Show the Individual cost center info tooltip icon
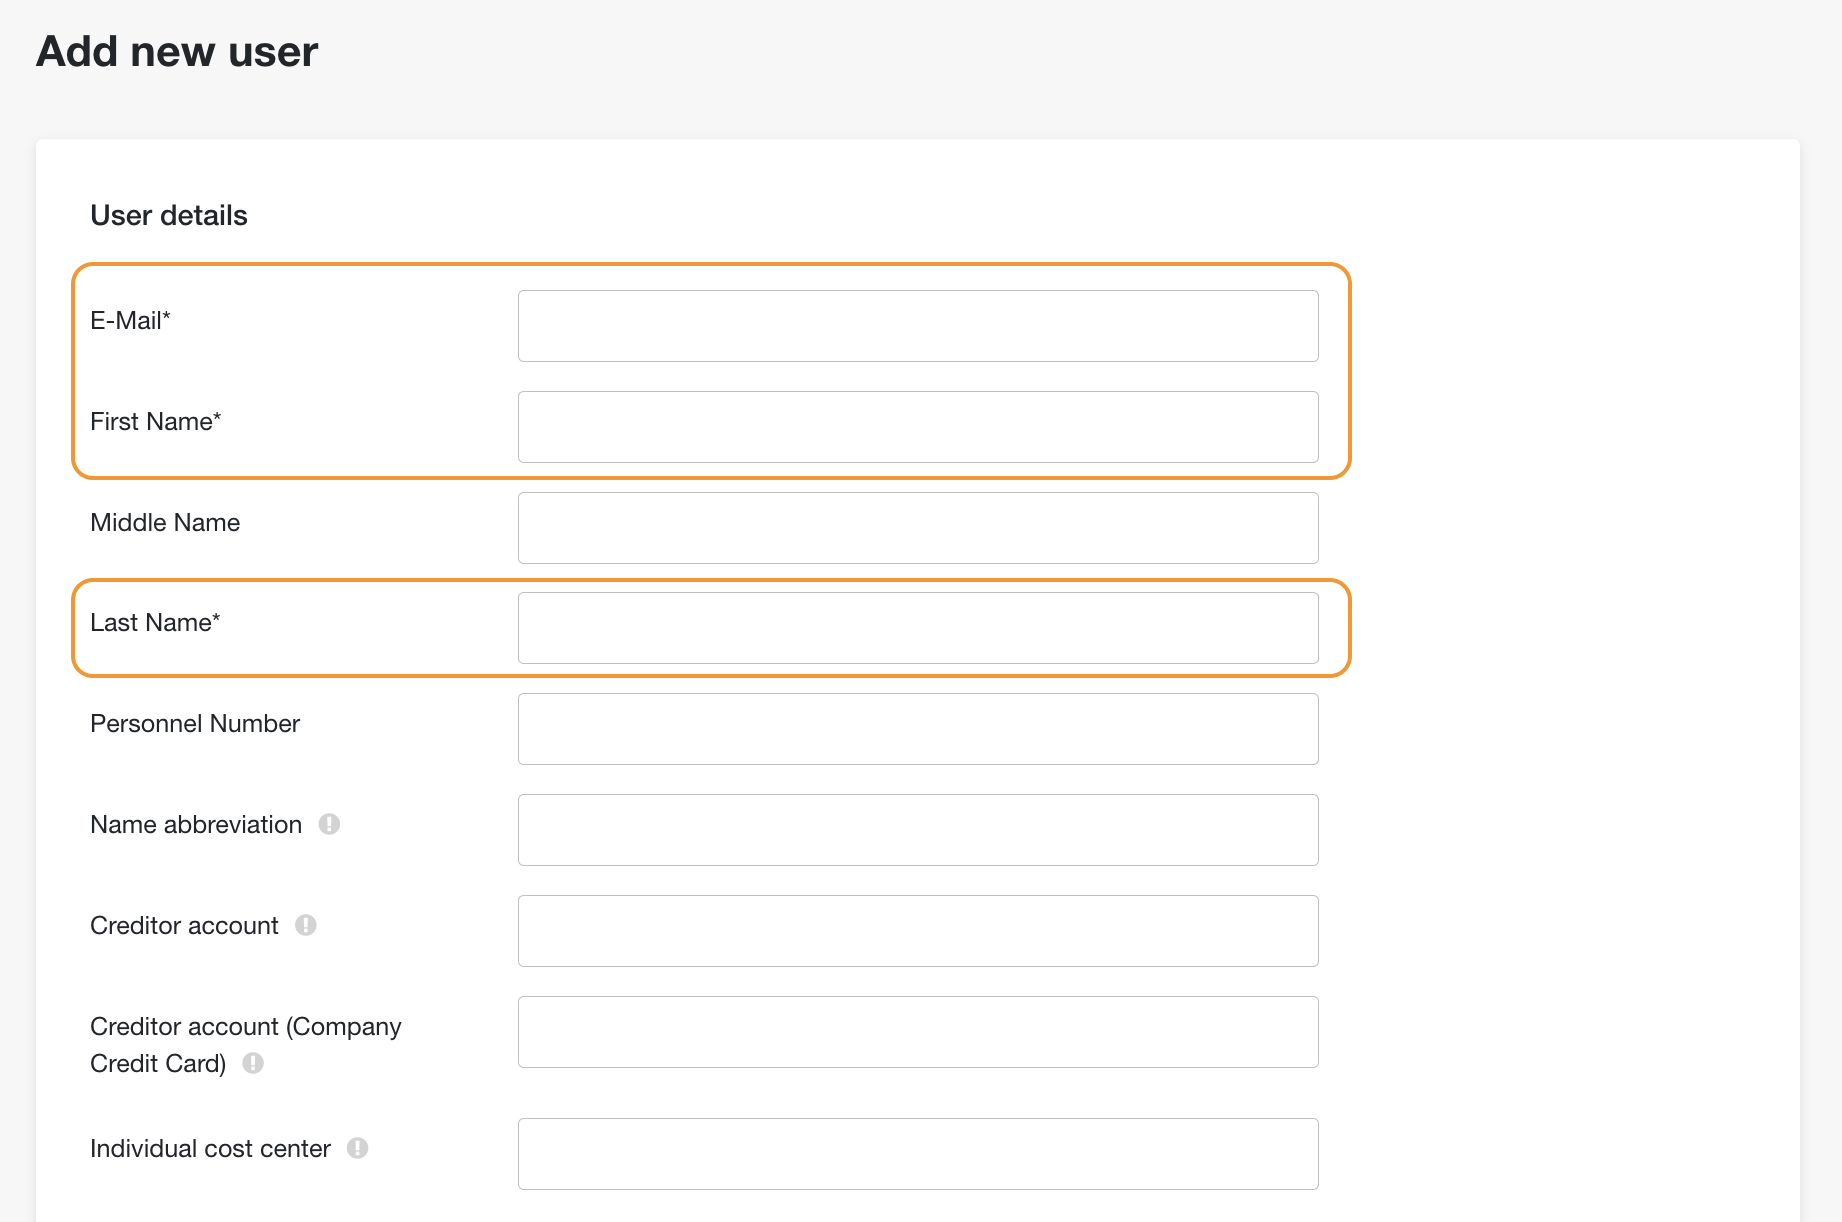Viewport: 1842px width, 1222px height. coord(358,1148)
